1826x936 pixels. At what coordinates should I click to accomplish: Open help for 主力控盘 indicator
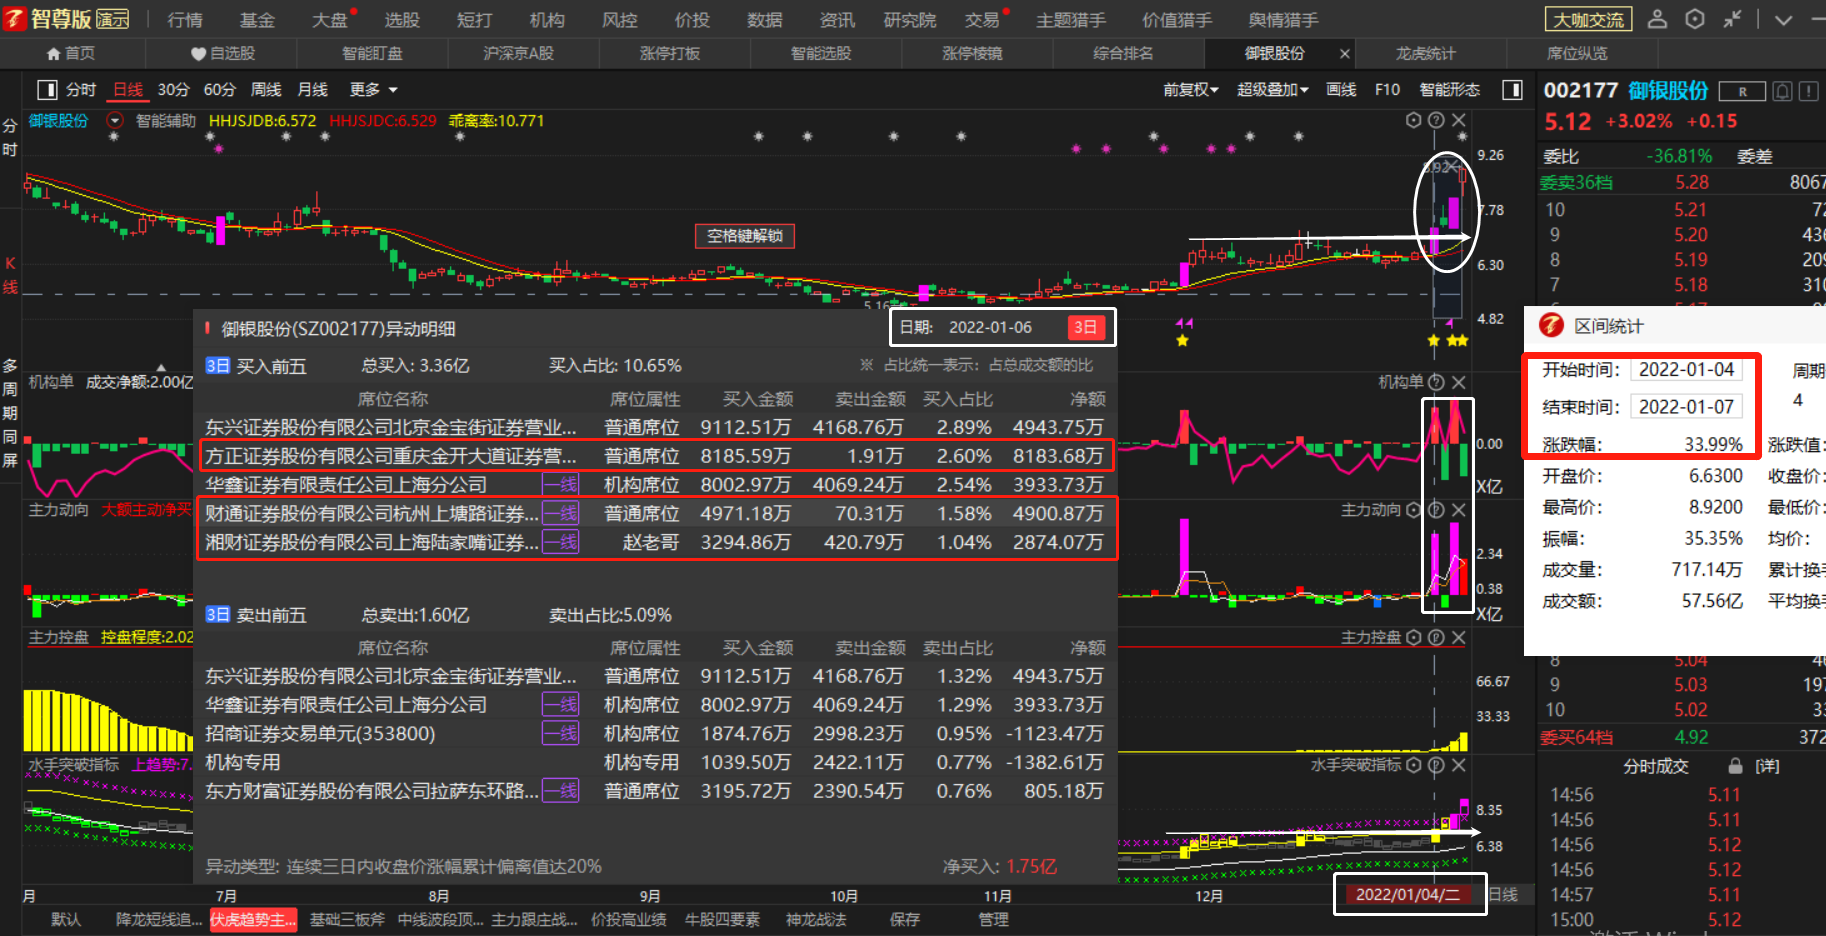[x=1436, y=637]
